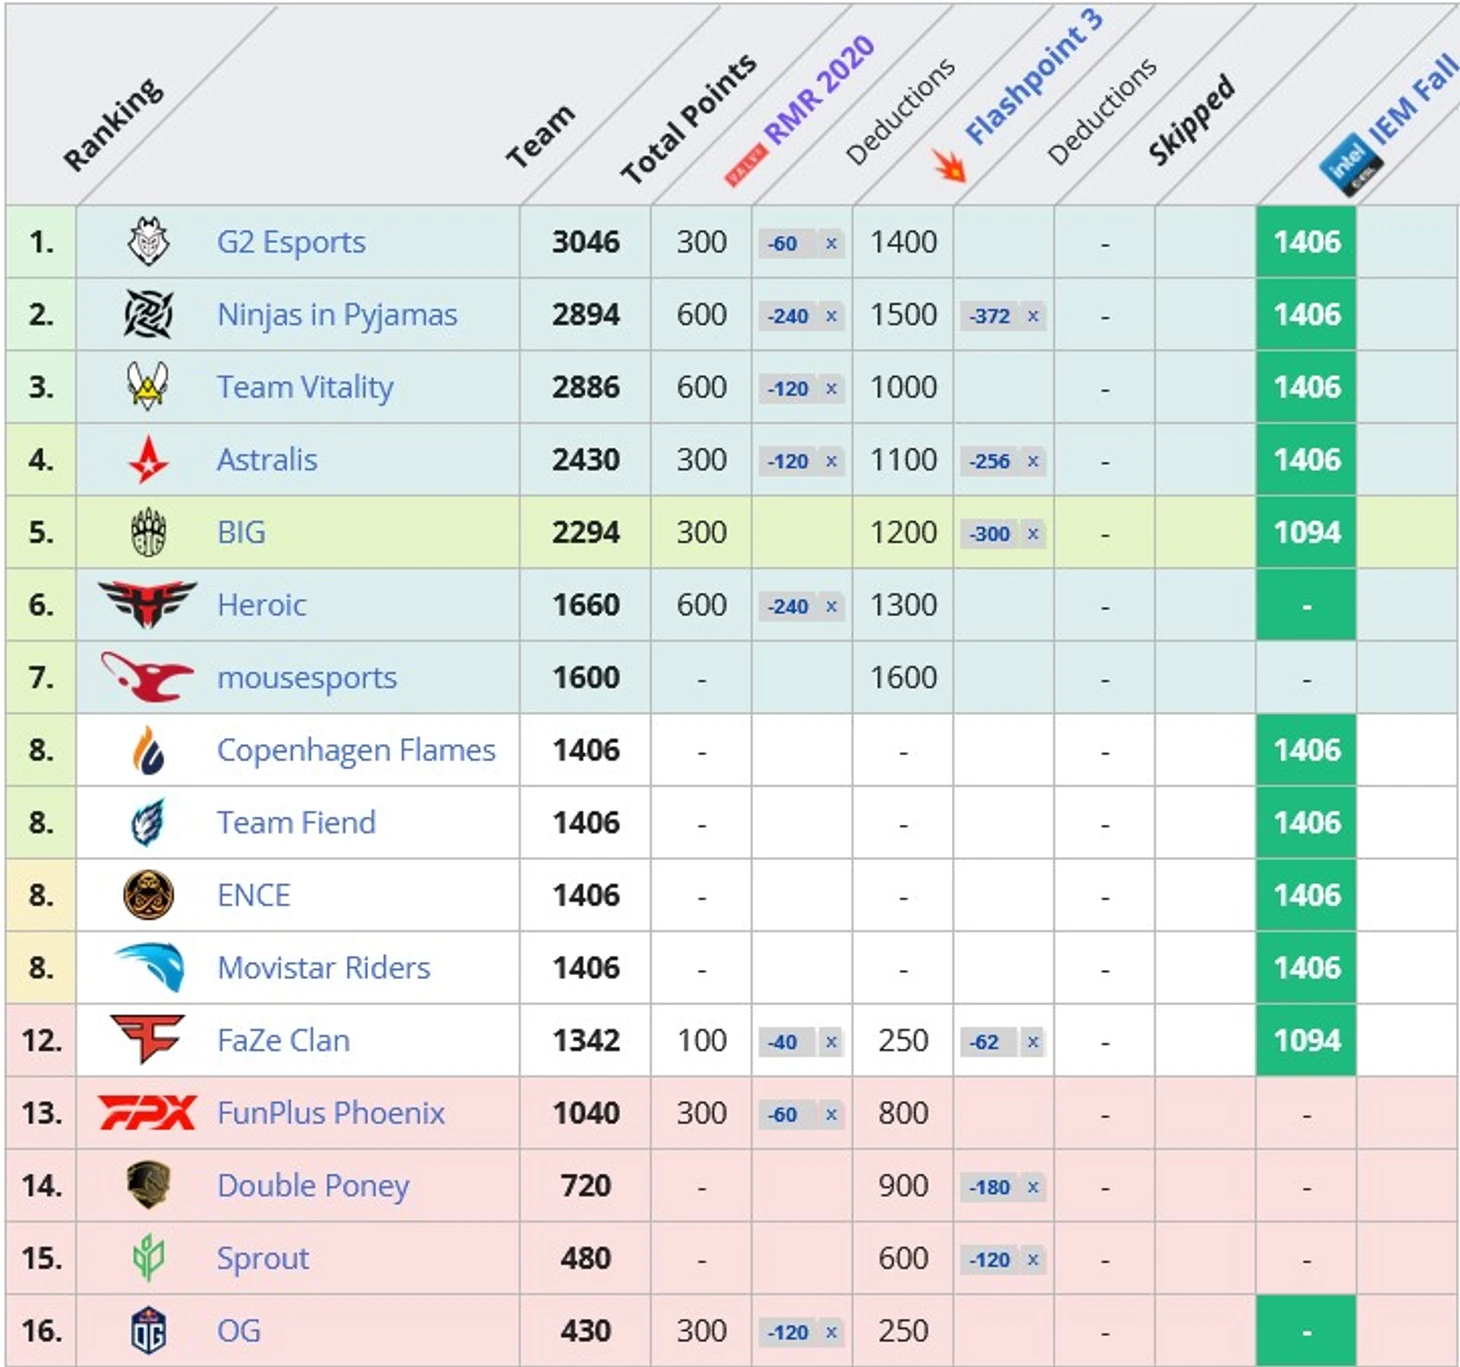Click BIG's -300 deduction badge

pos(1002,533)
